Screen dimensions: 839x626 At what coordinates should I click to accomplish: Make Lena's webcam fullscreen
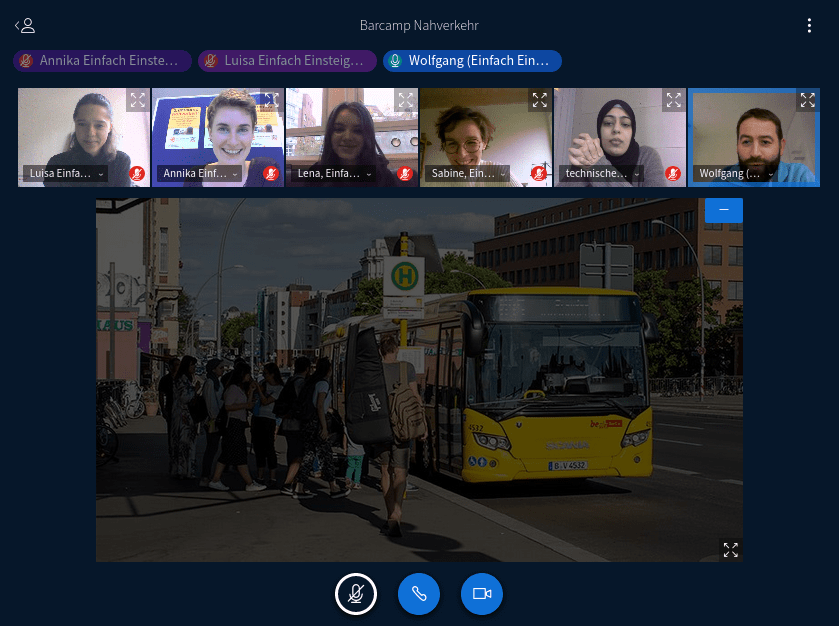point(405,100)
